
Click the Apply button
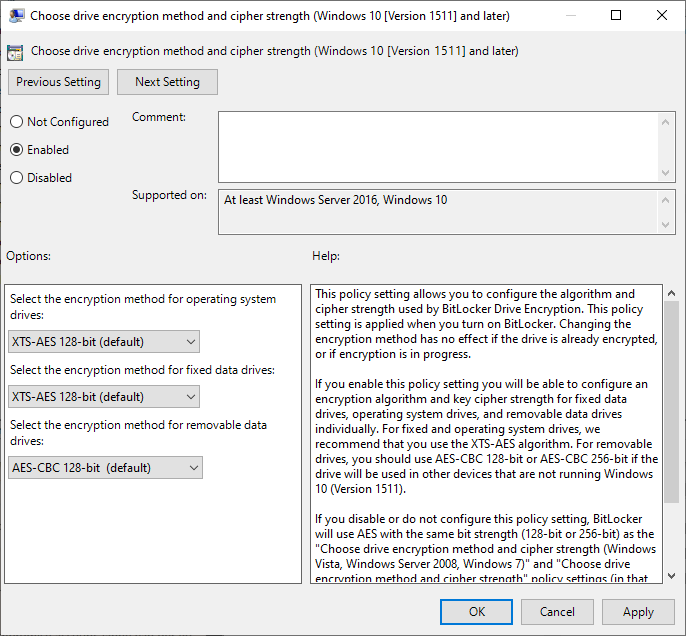[x=638, y=612]
